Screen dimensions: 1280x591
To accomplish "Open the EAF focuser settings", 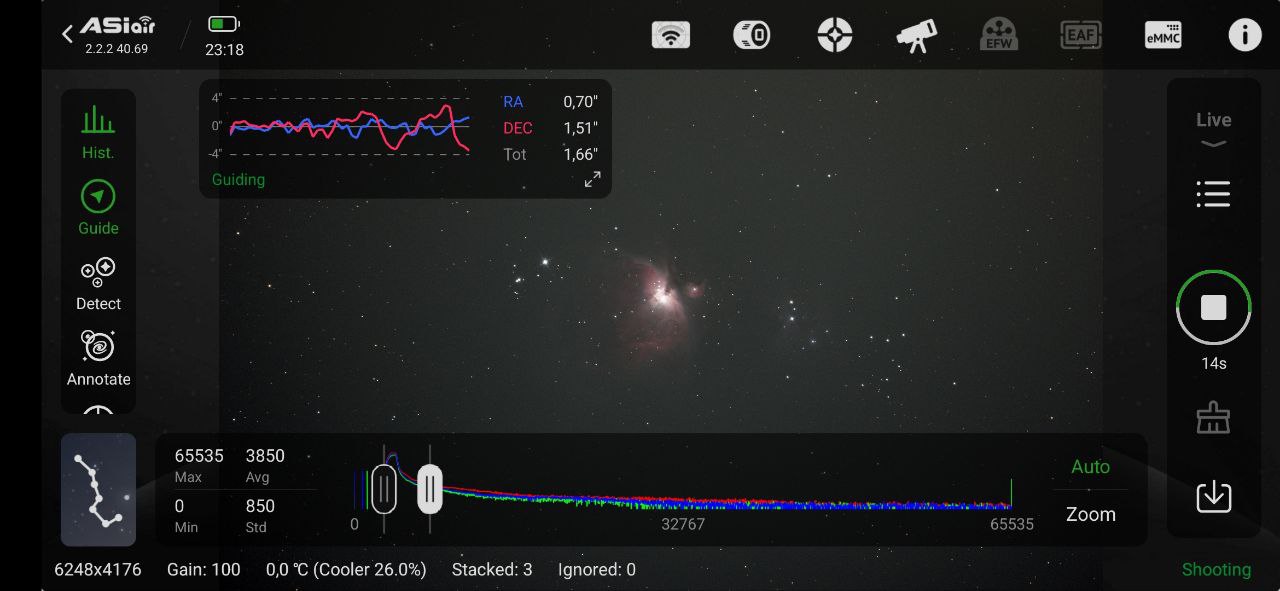I will 1080,35.
